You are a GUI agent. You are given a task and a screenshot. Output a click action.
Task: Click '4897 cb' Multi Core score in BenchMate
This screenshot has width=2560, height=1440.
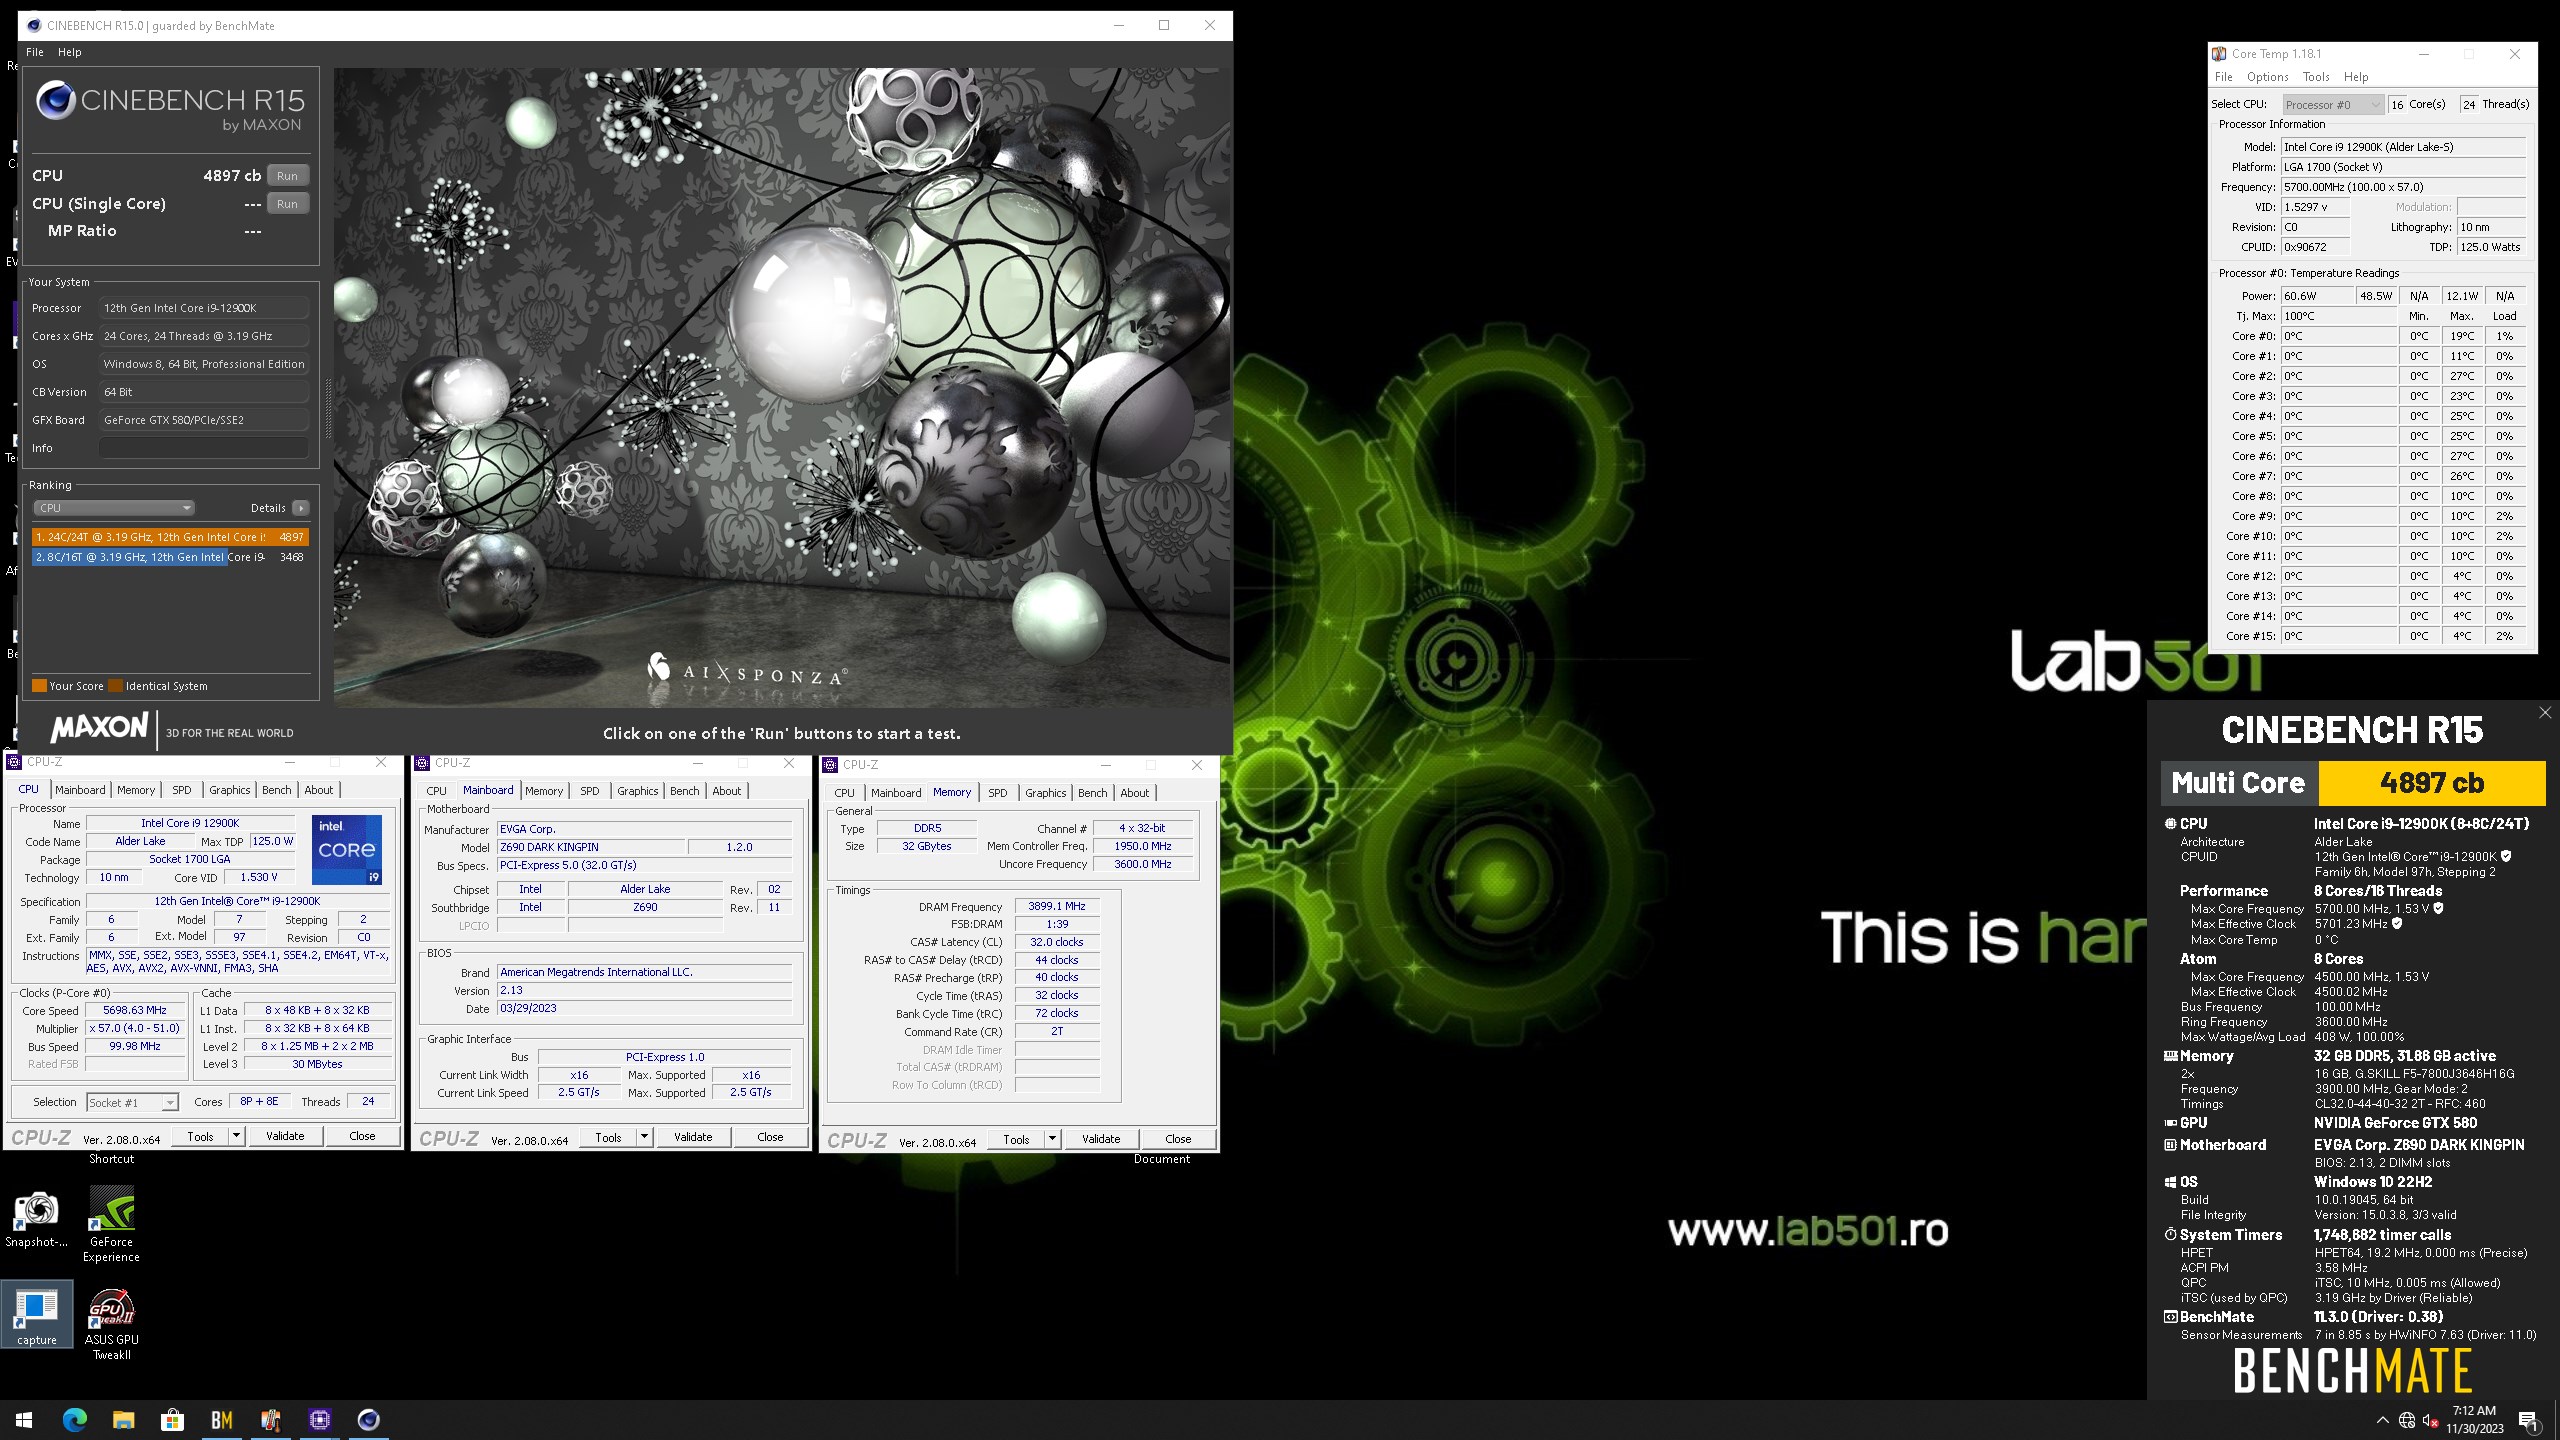click(2432, 783)
